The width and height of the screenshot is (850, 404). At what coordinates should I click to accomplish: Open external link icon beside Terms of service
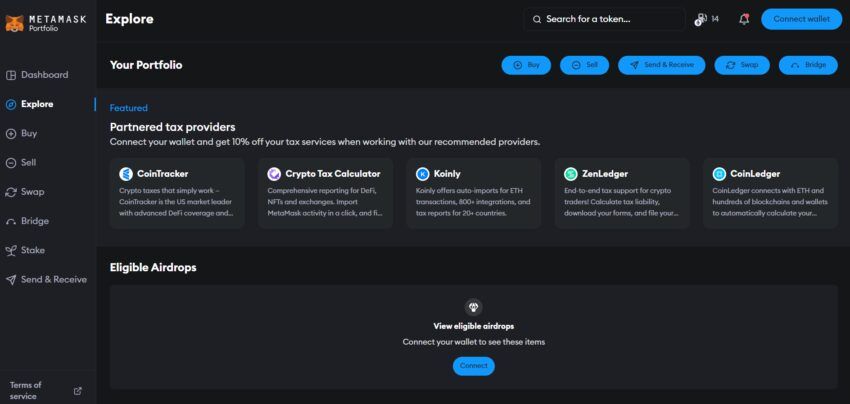pos(78,391)
